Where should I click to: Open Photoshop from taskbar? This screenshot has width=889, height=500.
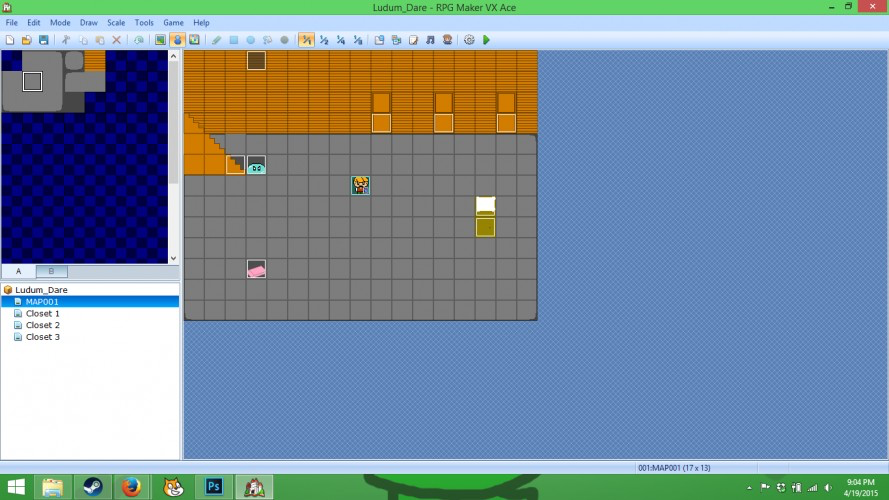coord(214,487)
